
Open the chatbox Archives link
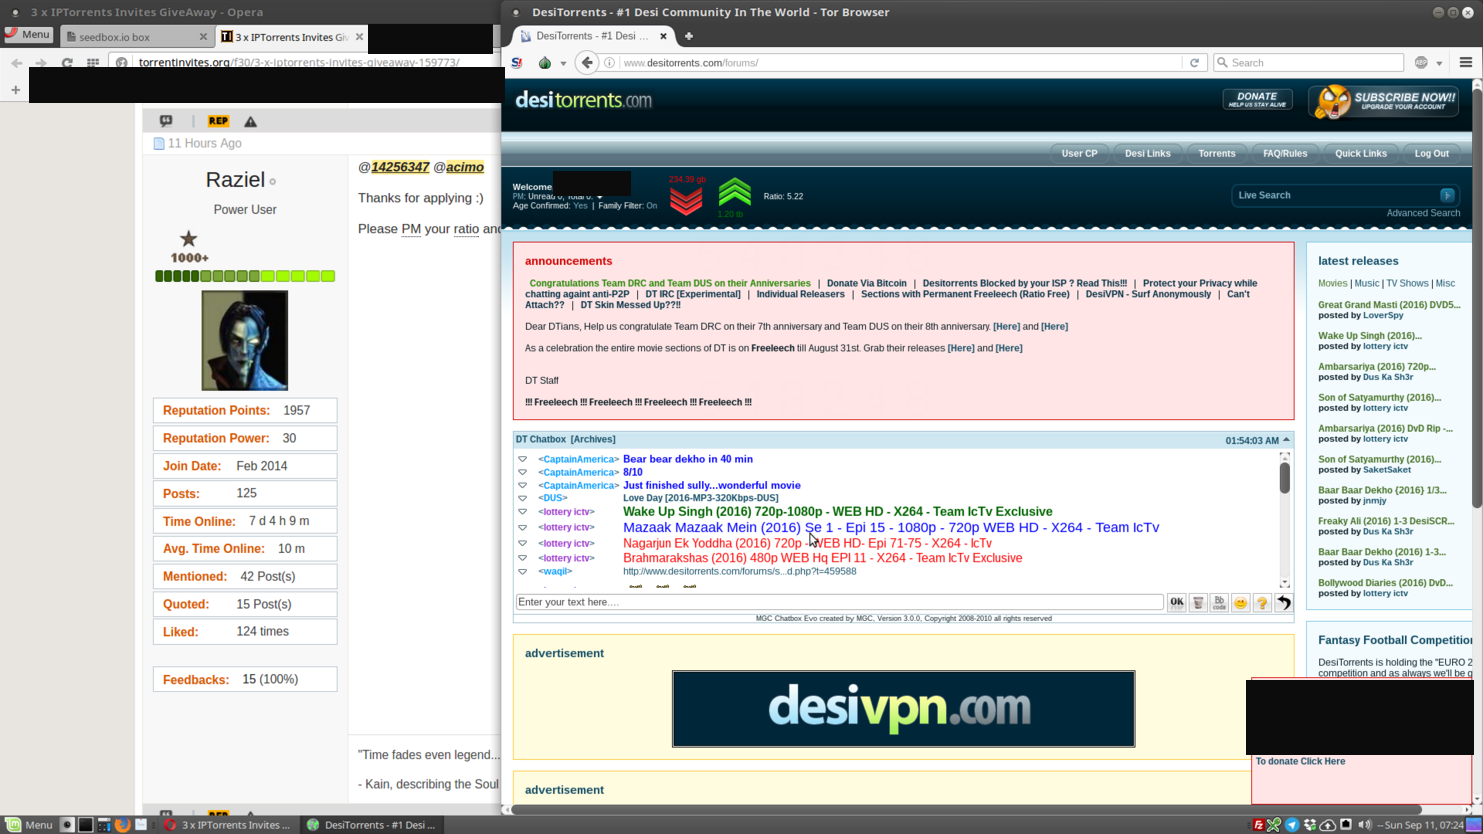(593, 439)
